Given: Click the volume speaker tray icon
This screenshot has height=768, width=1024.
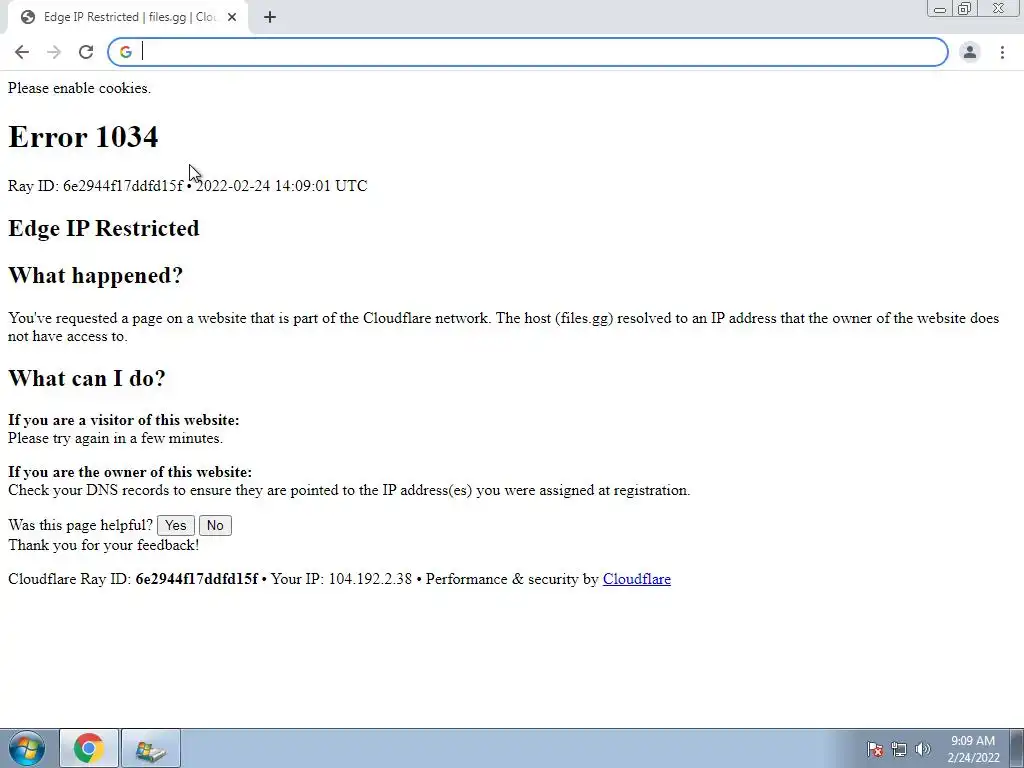Looking at the screenshot, I should [922, 749].
